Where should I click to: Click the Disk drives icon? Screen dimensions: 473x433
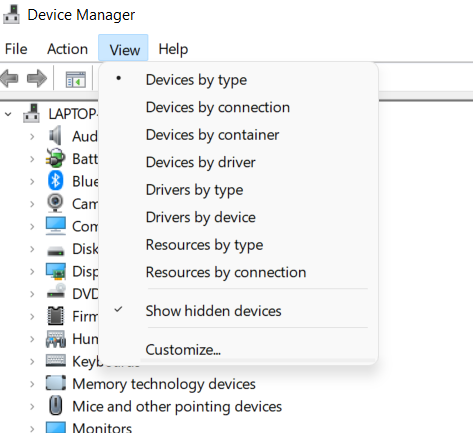point(56,250)
